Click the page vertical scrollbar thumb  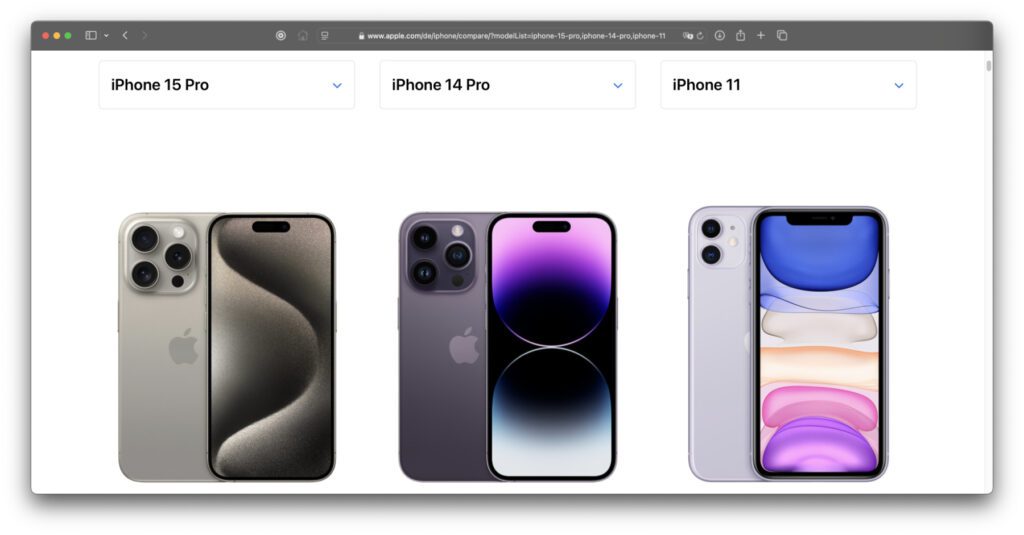[989, 66]
